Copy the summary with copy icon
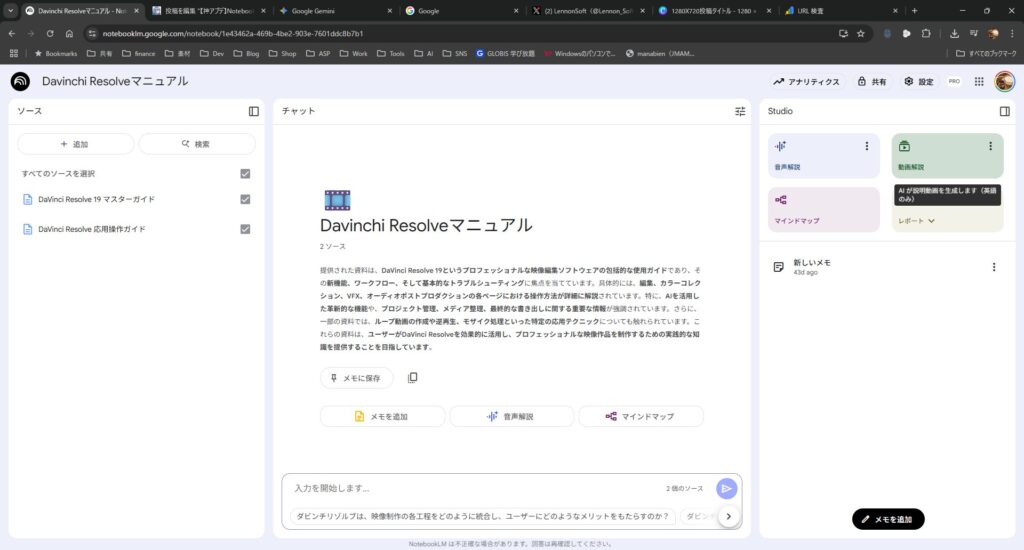This screenshot has width=1024, height=550. pos(413,378)
